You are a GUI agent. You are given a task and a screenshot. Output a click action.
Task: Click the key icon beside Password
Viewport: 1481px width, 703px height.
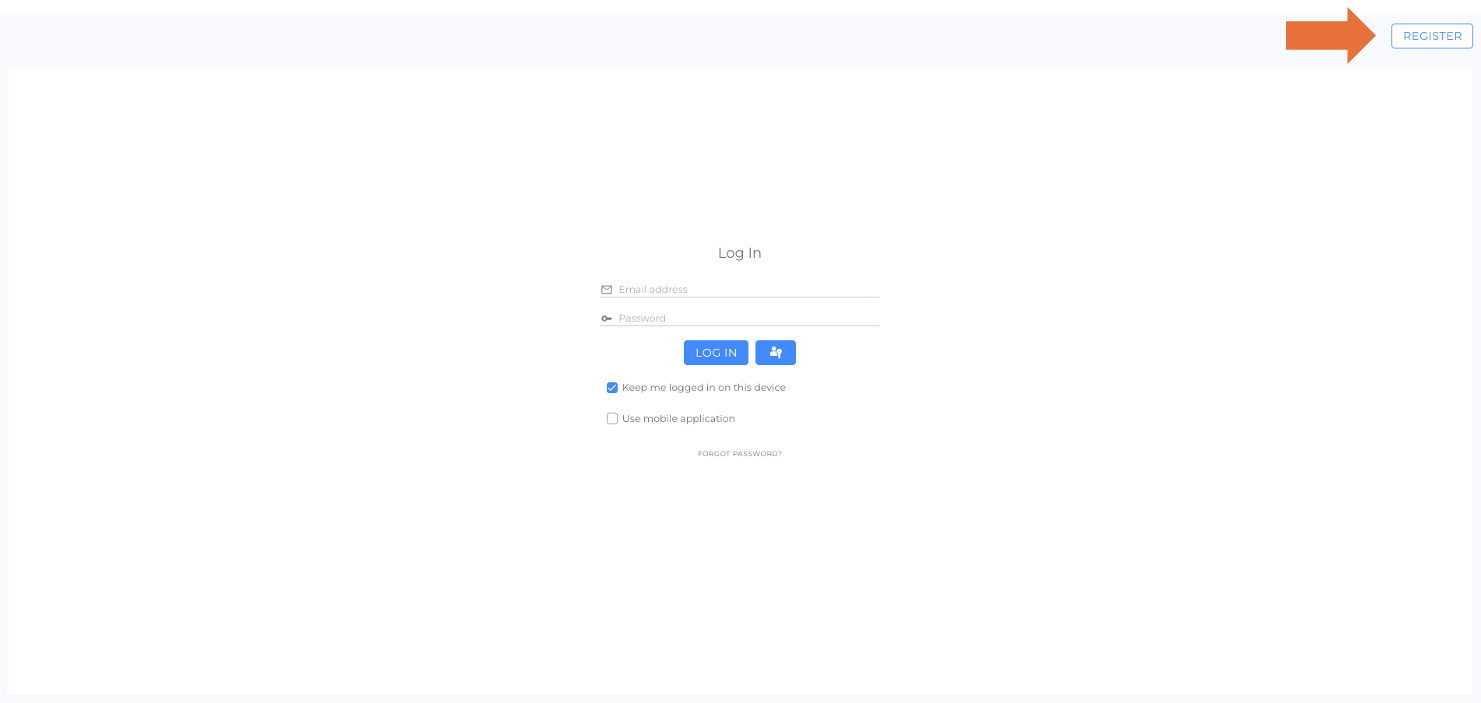tap(606, 319)
